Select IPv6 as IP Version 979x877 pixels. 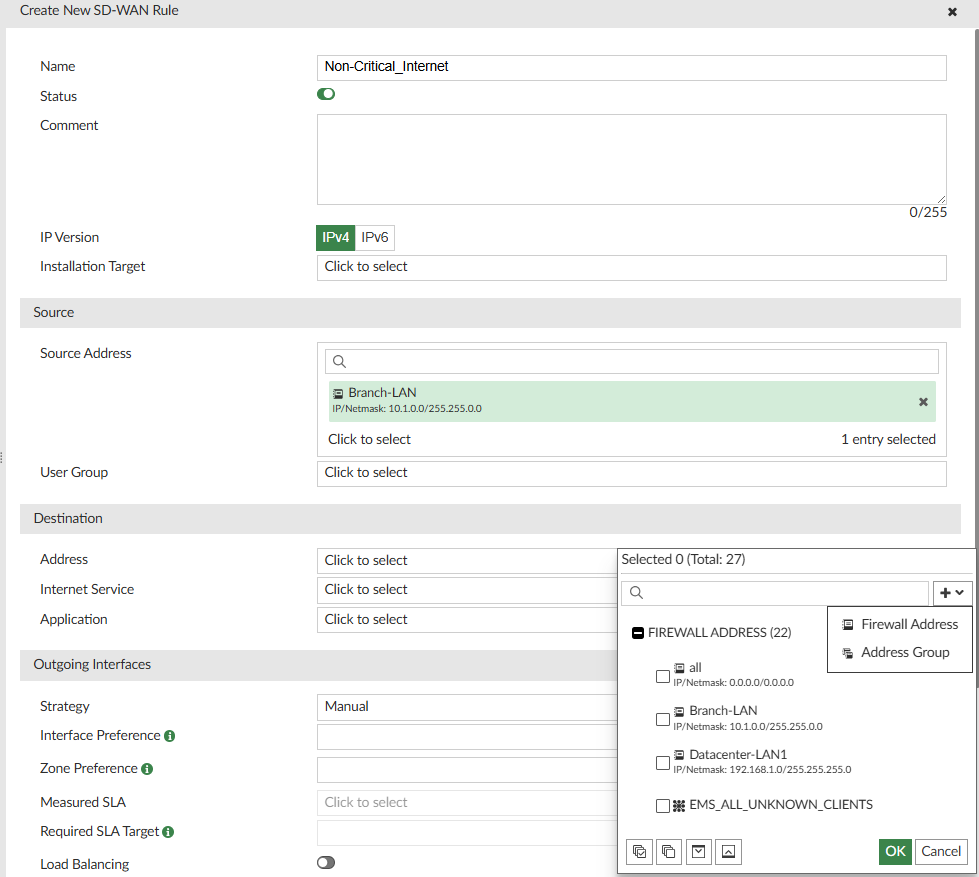point(375,238)
